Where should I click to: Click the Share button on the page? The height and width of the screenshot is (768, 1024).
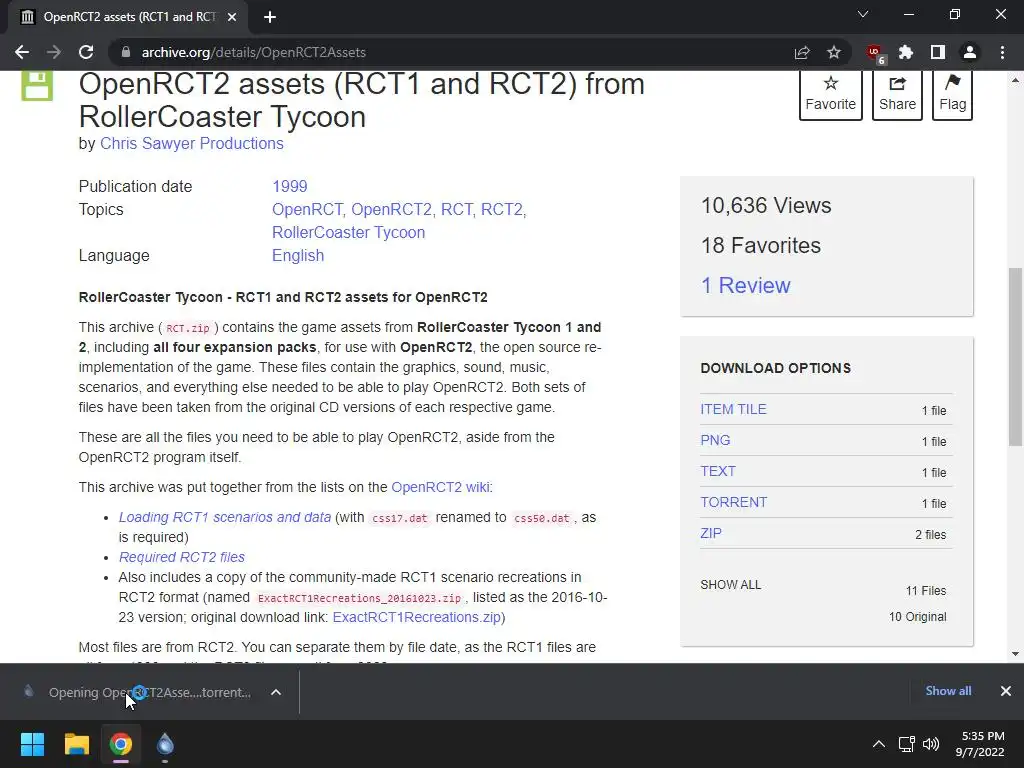(897, 94)
